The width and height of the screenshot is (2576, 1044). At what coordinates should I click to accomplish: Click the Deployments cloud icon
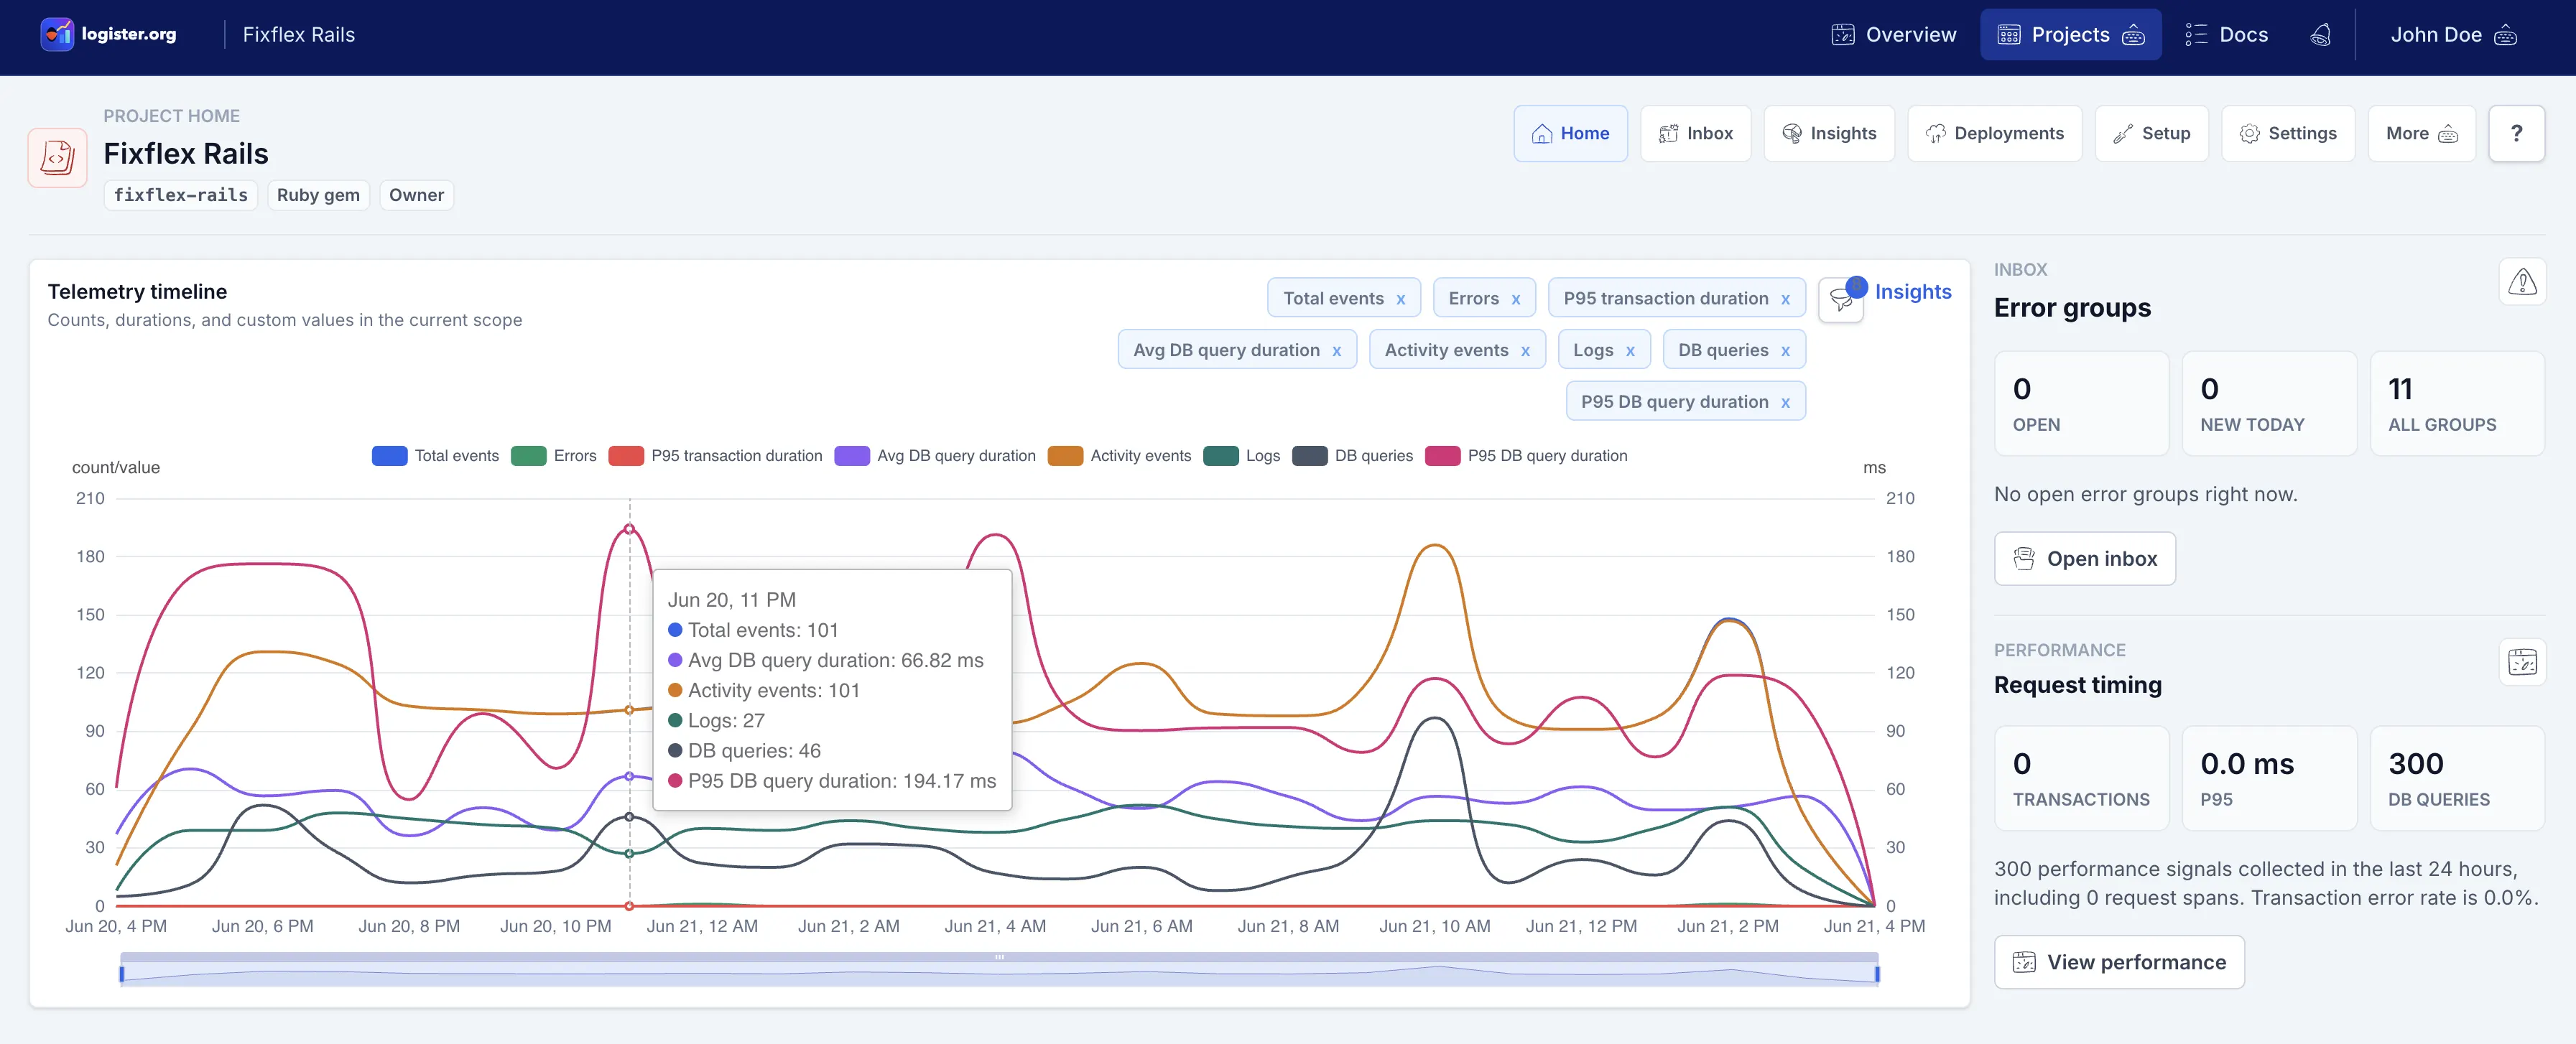point(1936,133)
